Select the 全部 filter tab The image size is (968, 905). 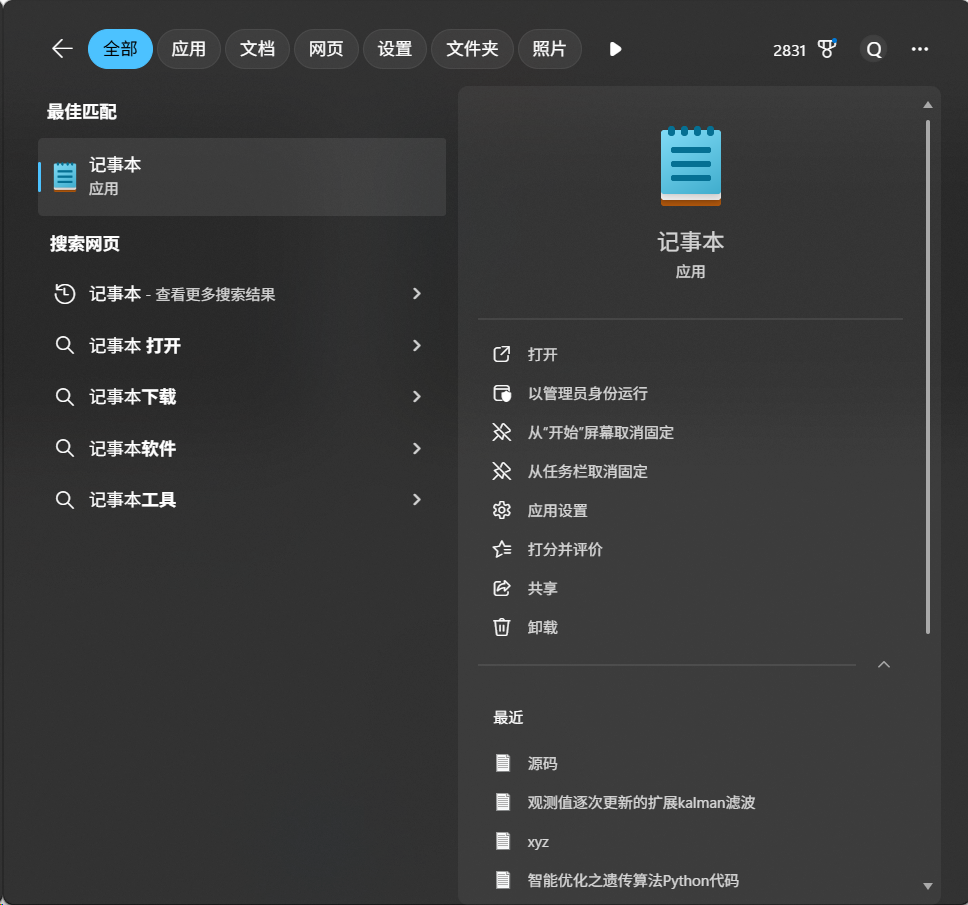click(x=120, y=49)
